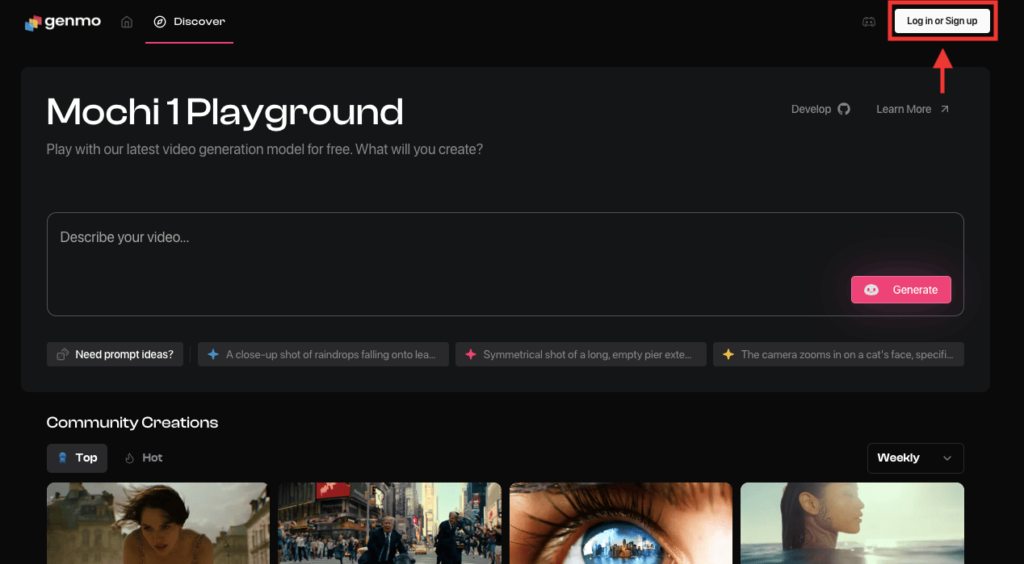
Task: Open the city street crowd video
Action: click(389, 523)
